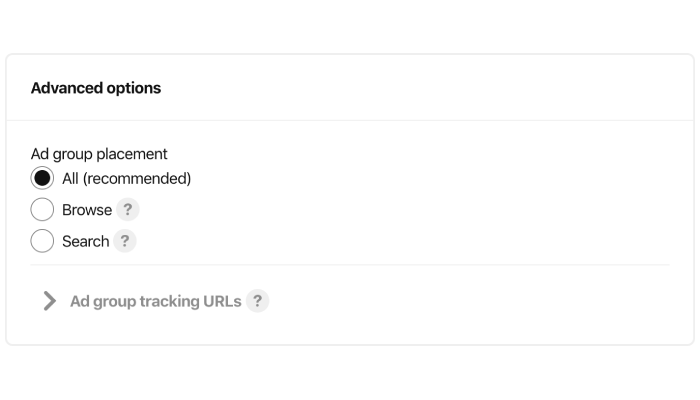The width and height of the screenshot is (700, 400).
Task: Click the question mark after tracking URLs
Action: tap(257, 301)
